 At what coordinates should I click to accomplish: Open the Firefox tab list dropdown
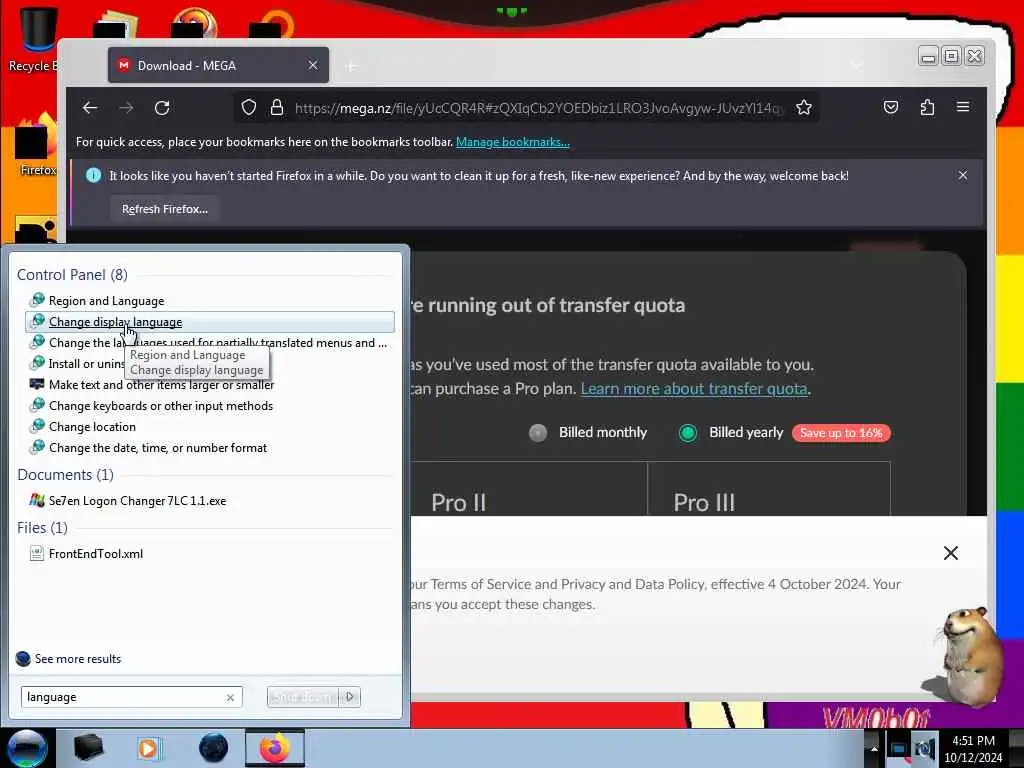point(856,65)
